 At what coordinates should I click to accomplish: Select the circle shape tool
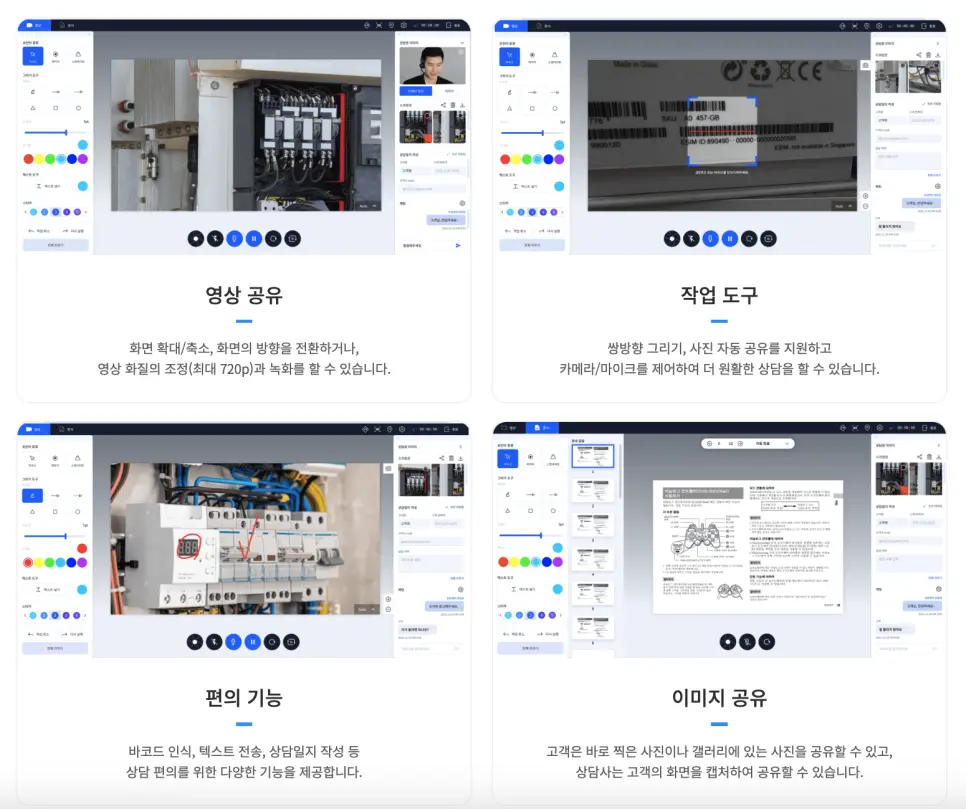[79, 108]
